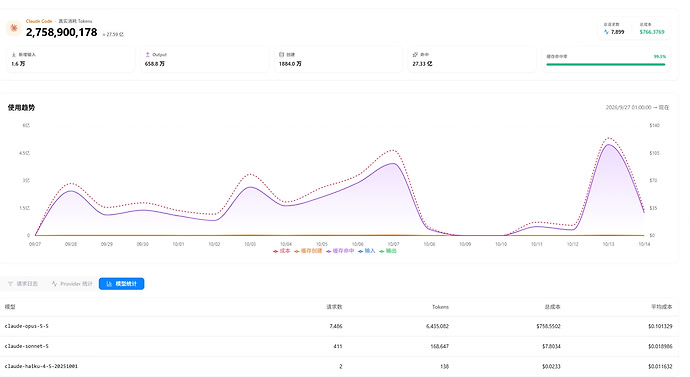Click the 10/07 peak on the chart
Viewport: 690px width, 377px height.
pos(393,163)
